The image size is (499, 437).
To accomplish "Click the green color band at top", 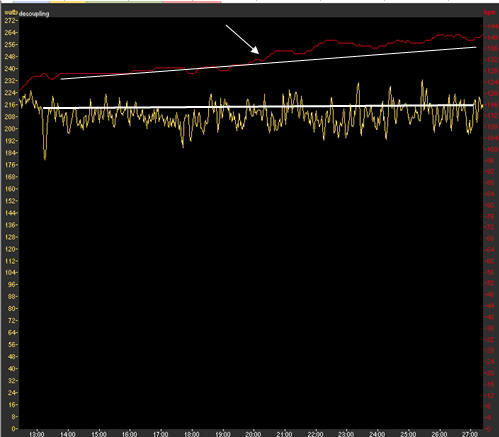I will [125, 2].
